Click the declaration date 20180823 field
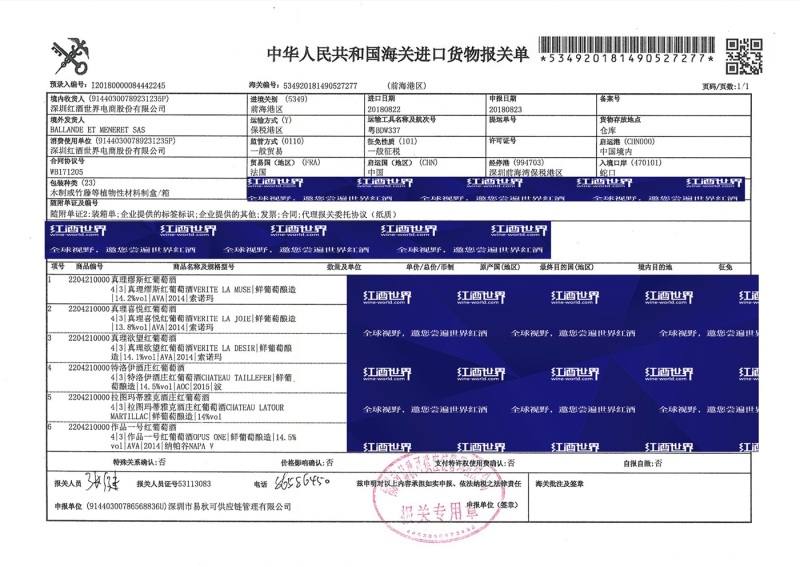This screenshot has width=800, height=567. [508, 109]
